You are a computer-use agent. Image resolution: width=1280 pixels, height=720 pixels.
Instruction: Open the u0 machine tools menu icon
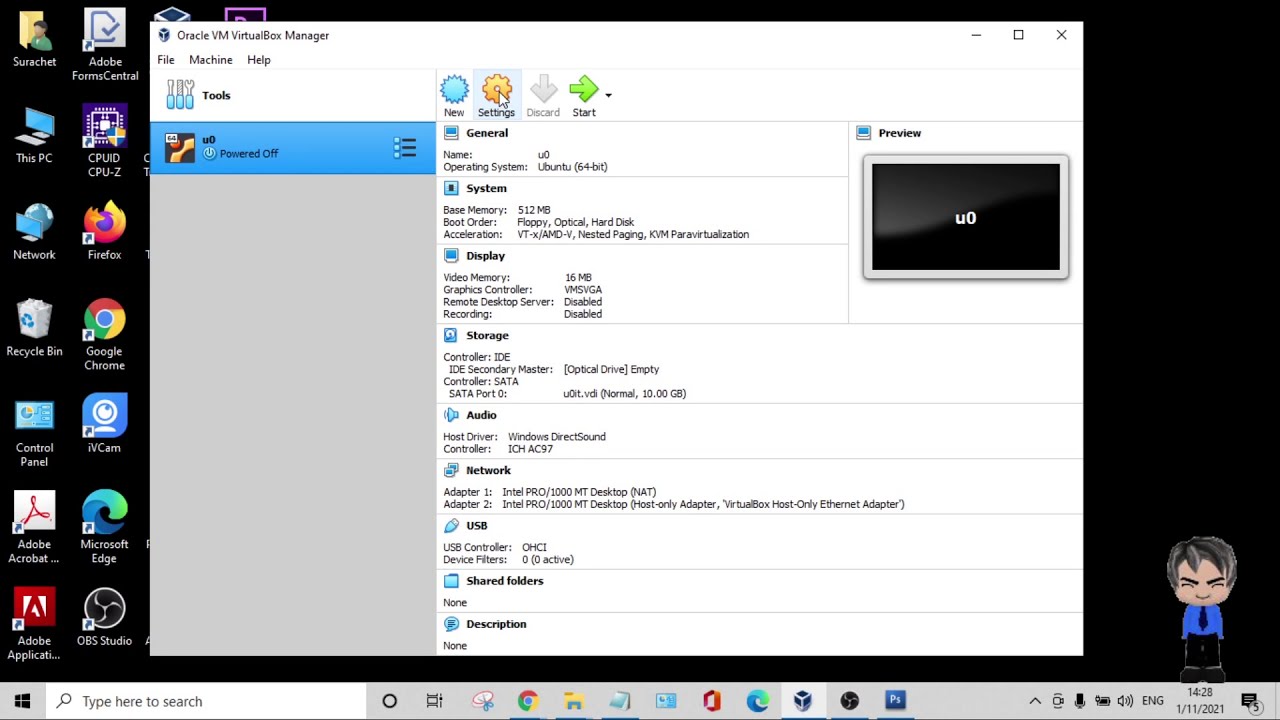[405, 148]
